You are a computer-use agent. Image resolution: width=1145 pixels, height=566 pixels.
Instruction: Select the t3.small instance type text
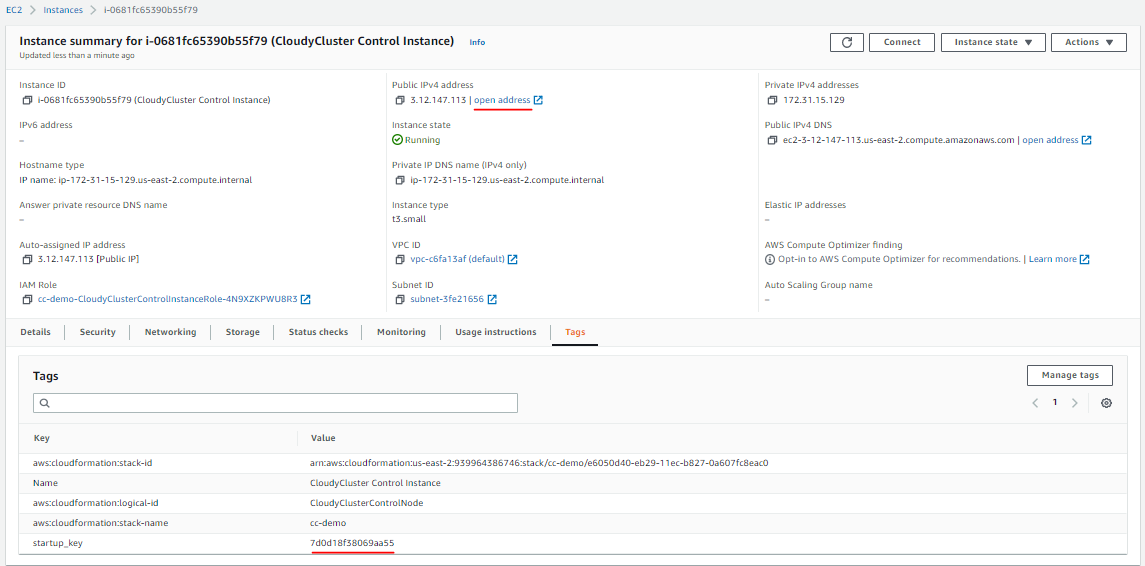409,219
